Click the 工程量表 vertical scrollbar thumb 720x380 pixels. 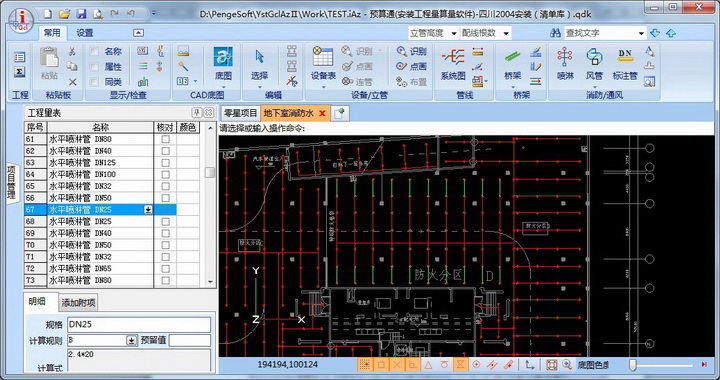tap(210, 172)
